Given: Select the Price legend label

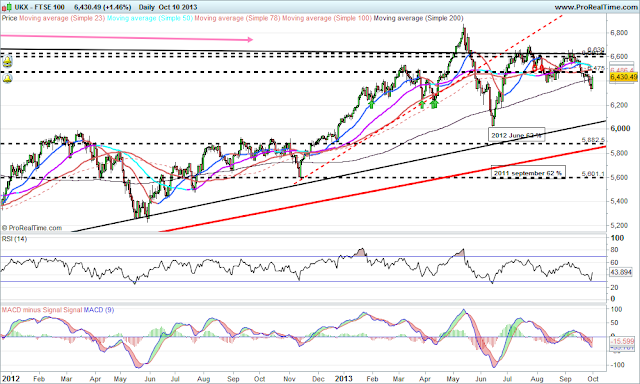Looking at the screenshot, I should click(x=9, y=18).
